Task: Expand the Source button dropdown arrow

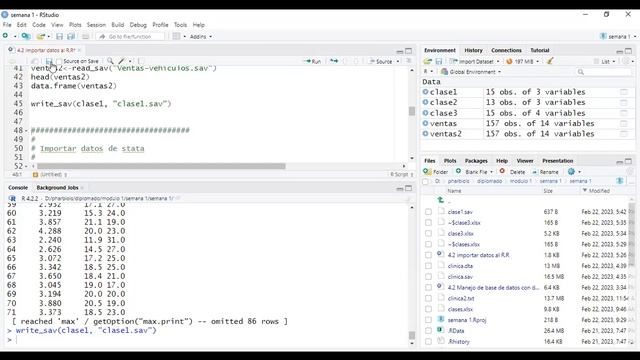Action: coord(398,61)
